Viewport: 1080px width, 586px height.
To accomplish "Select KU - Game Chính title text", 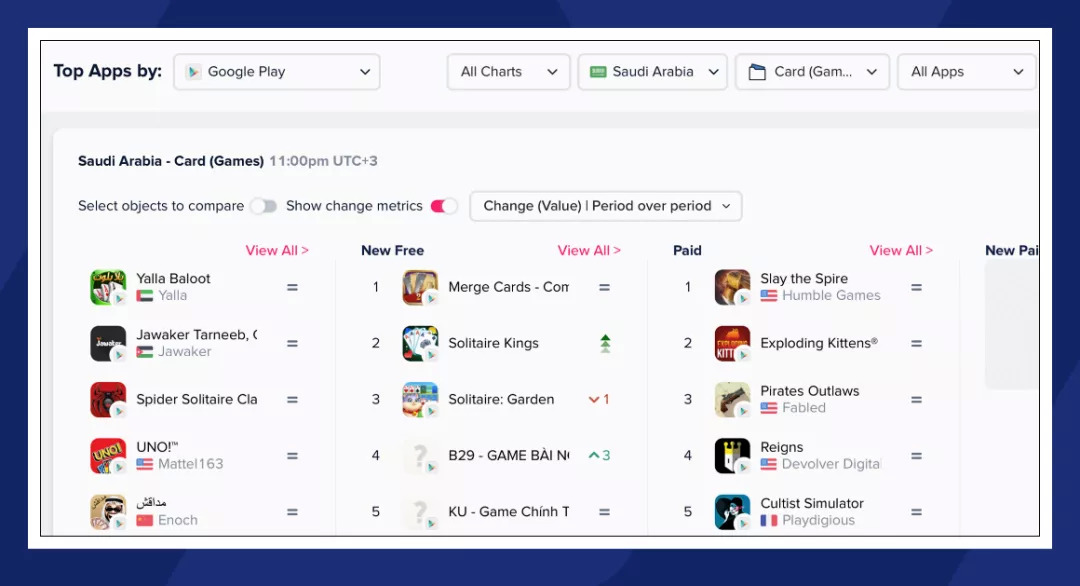I will [508, 512].
